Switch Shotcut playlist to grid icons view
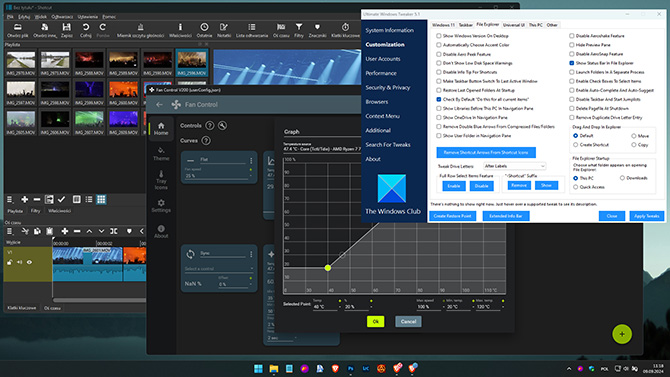 click(x=101, y=199)
